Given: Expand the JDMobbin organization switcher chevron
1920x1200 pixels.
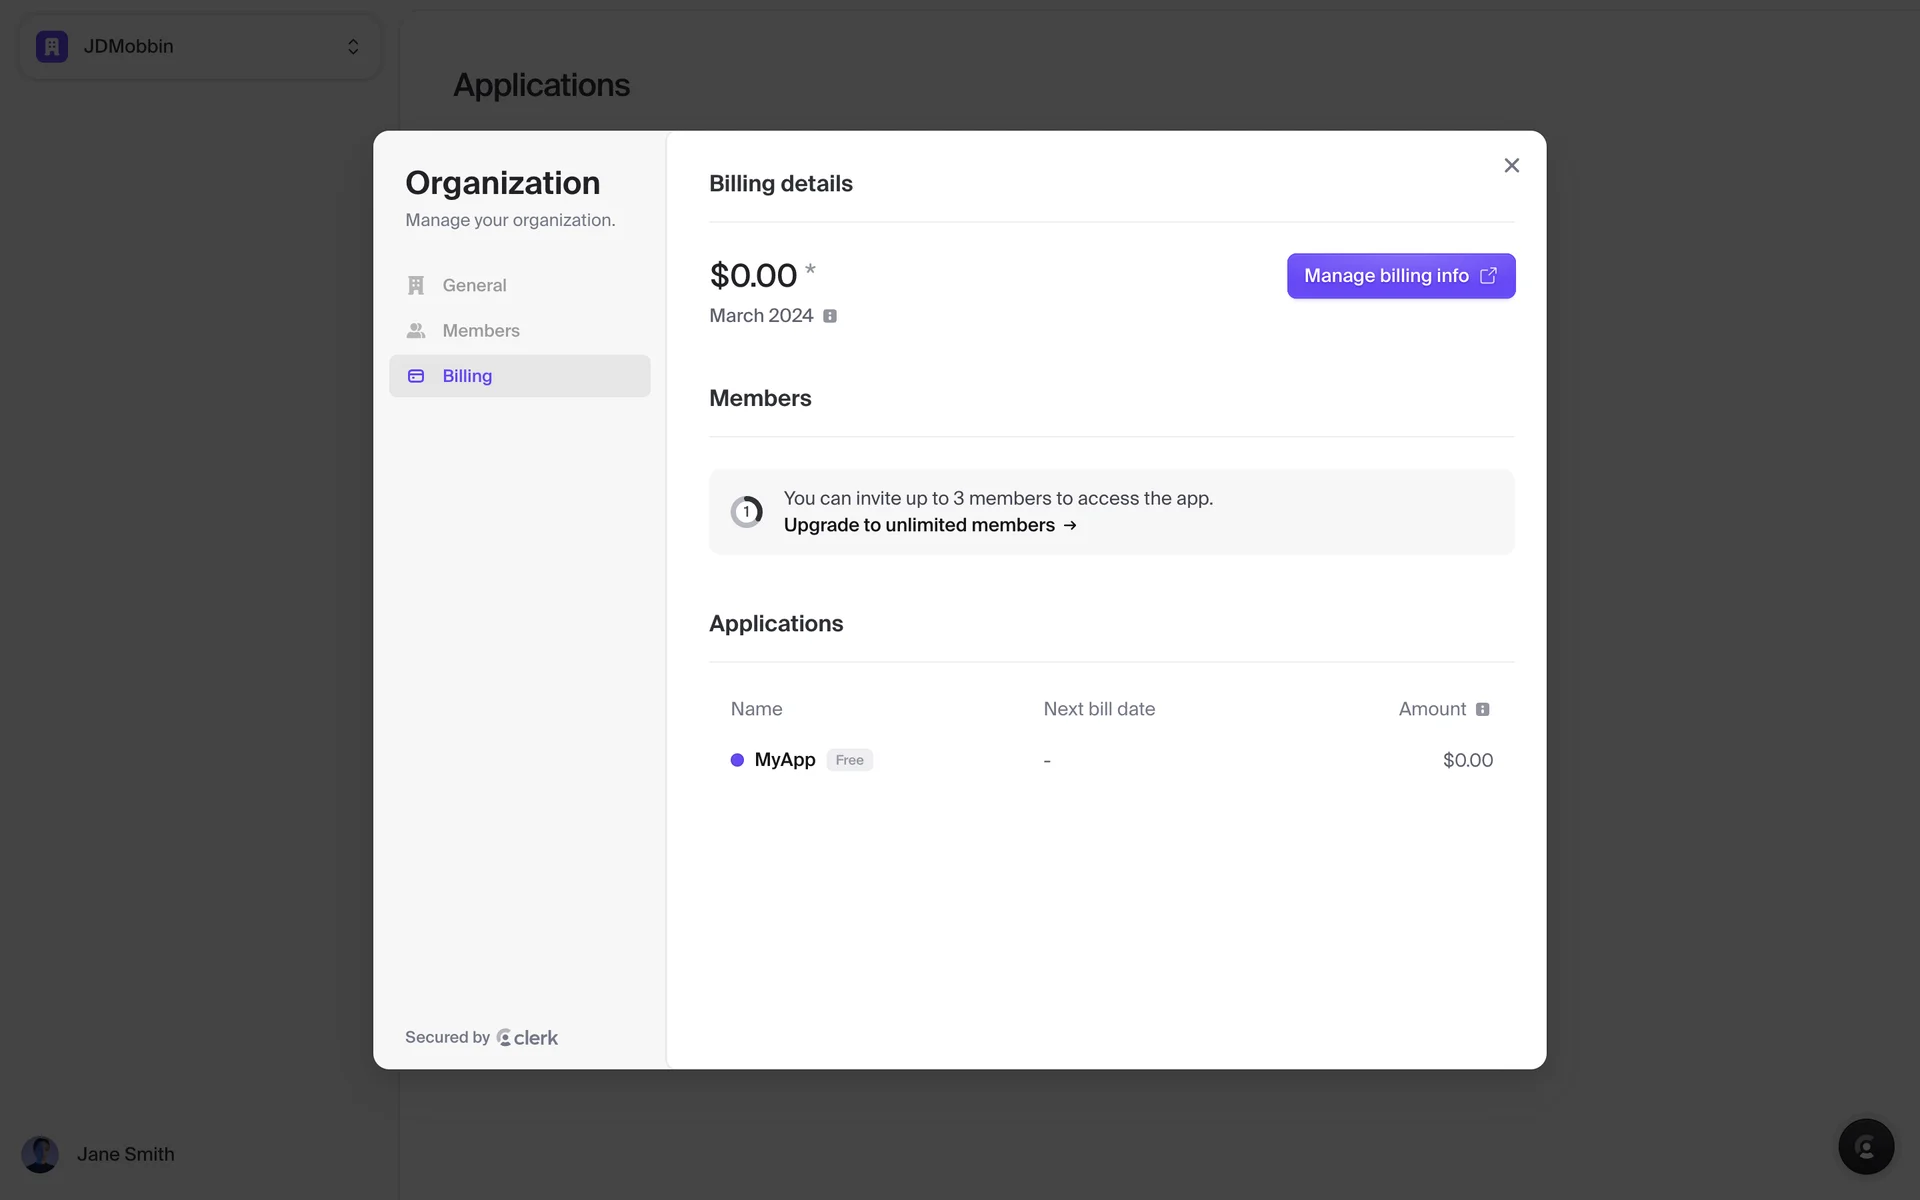Looking at the screenshot, I should (x=353, y=46).
